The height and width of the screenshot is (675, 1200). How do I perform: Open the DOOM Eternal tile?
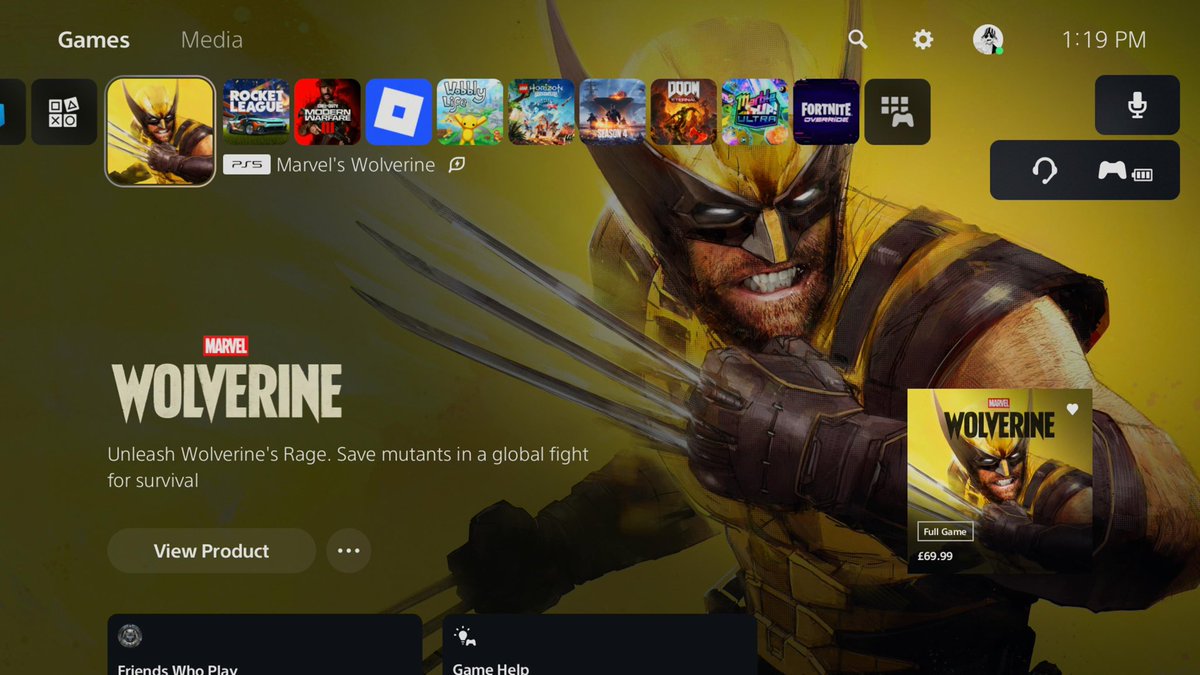pos(684,112)
